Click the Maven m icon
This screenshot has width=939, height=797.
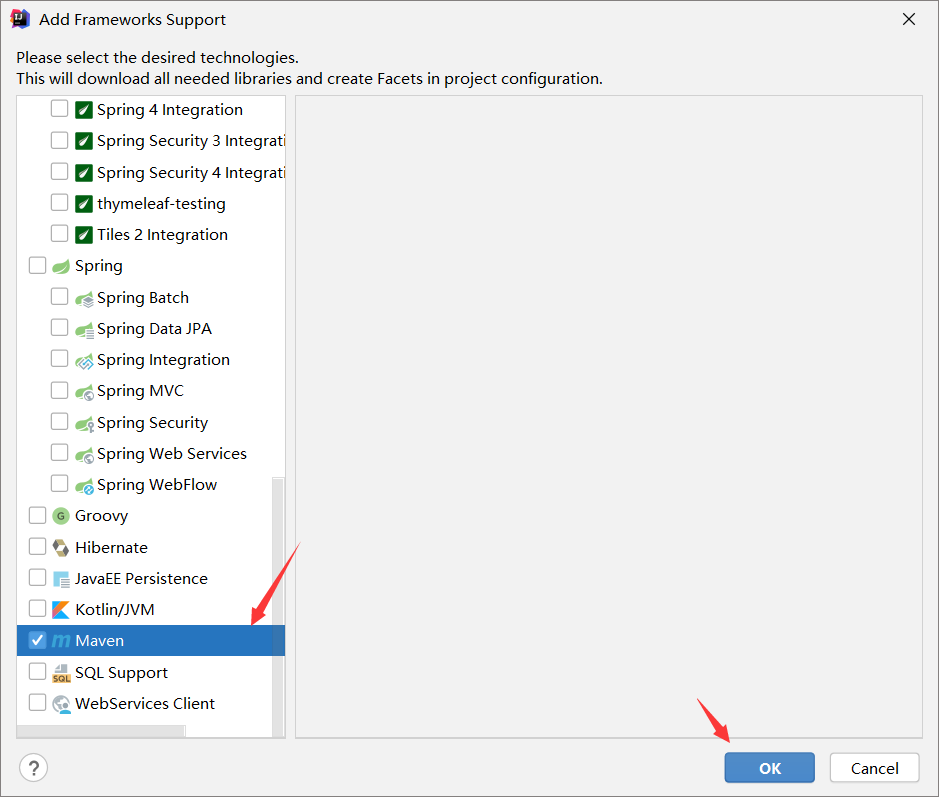[x=61, y=641]
